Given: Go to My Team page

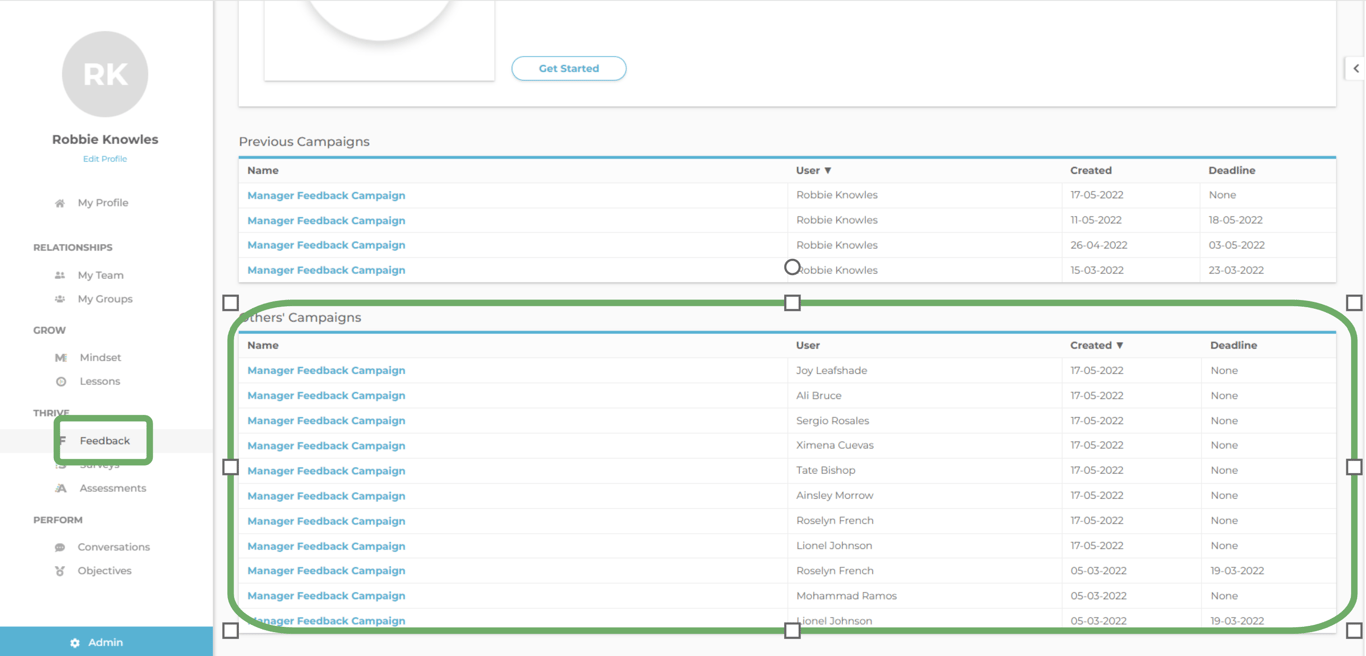Looking at the screenshot, I should [x=101, y=275].
